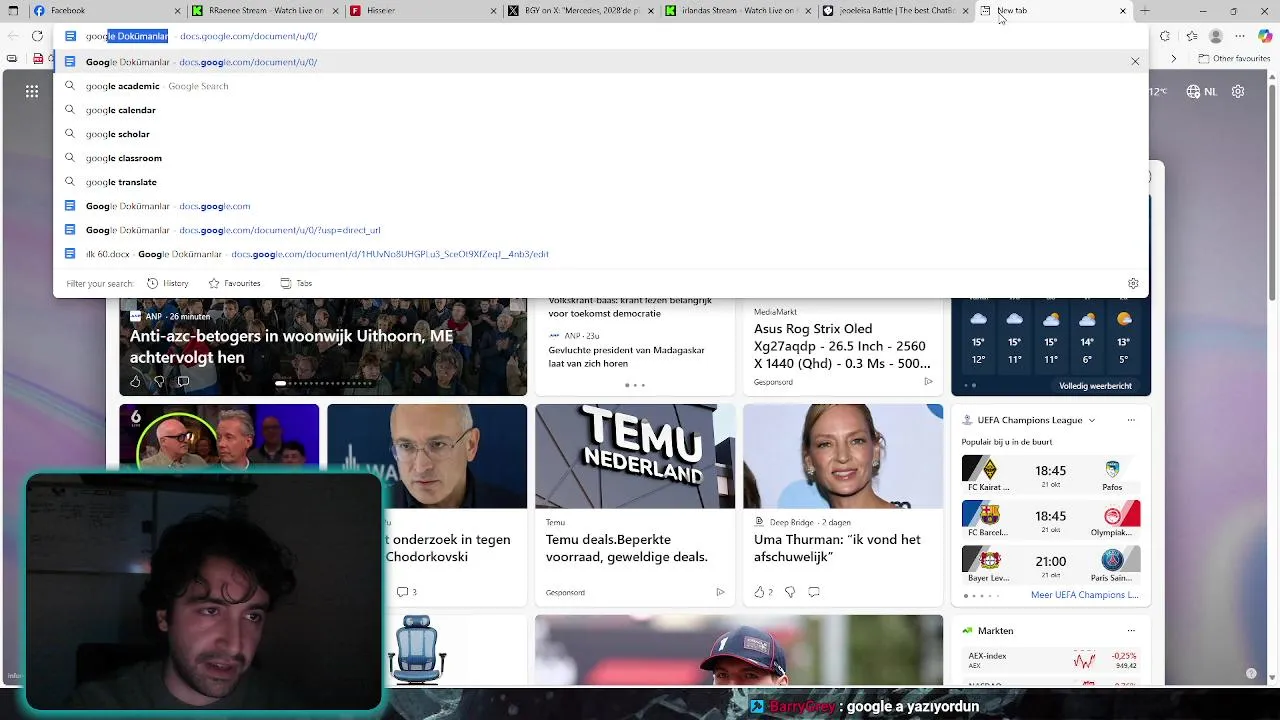Comment on the Anti-azc-betogers article
Screen dimensions: 1280x720
coord(183,381)
